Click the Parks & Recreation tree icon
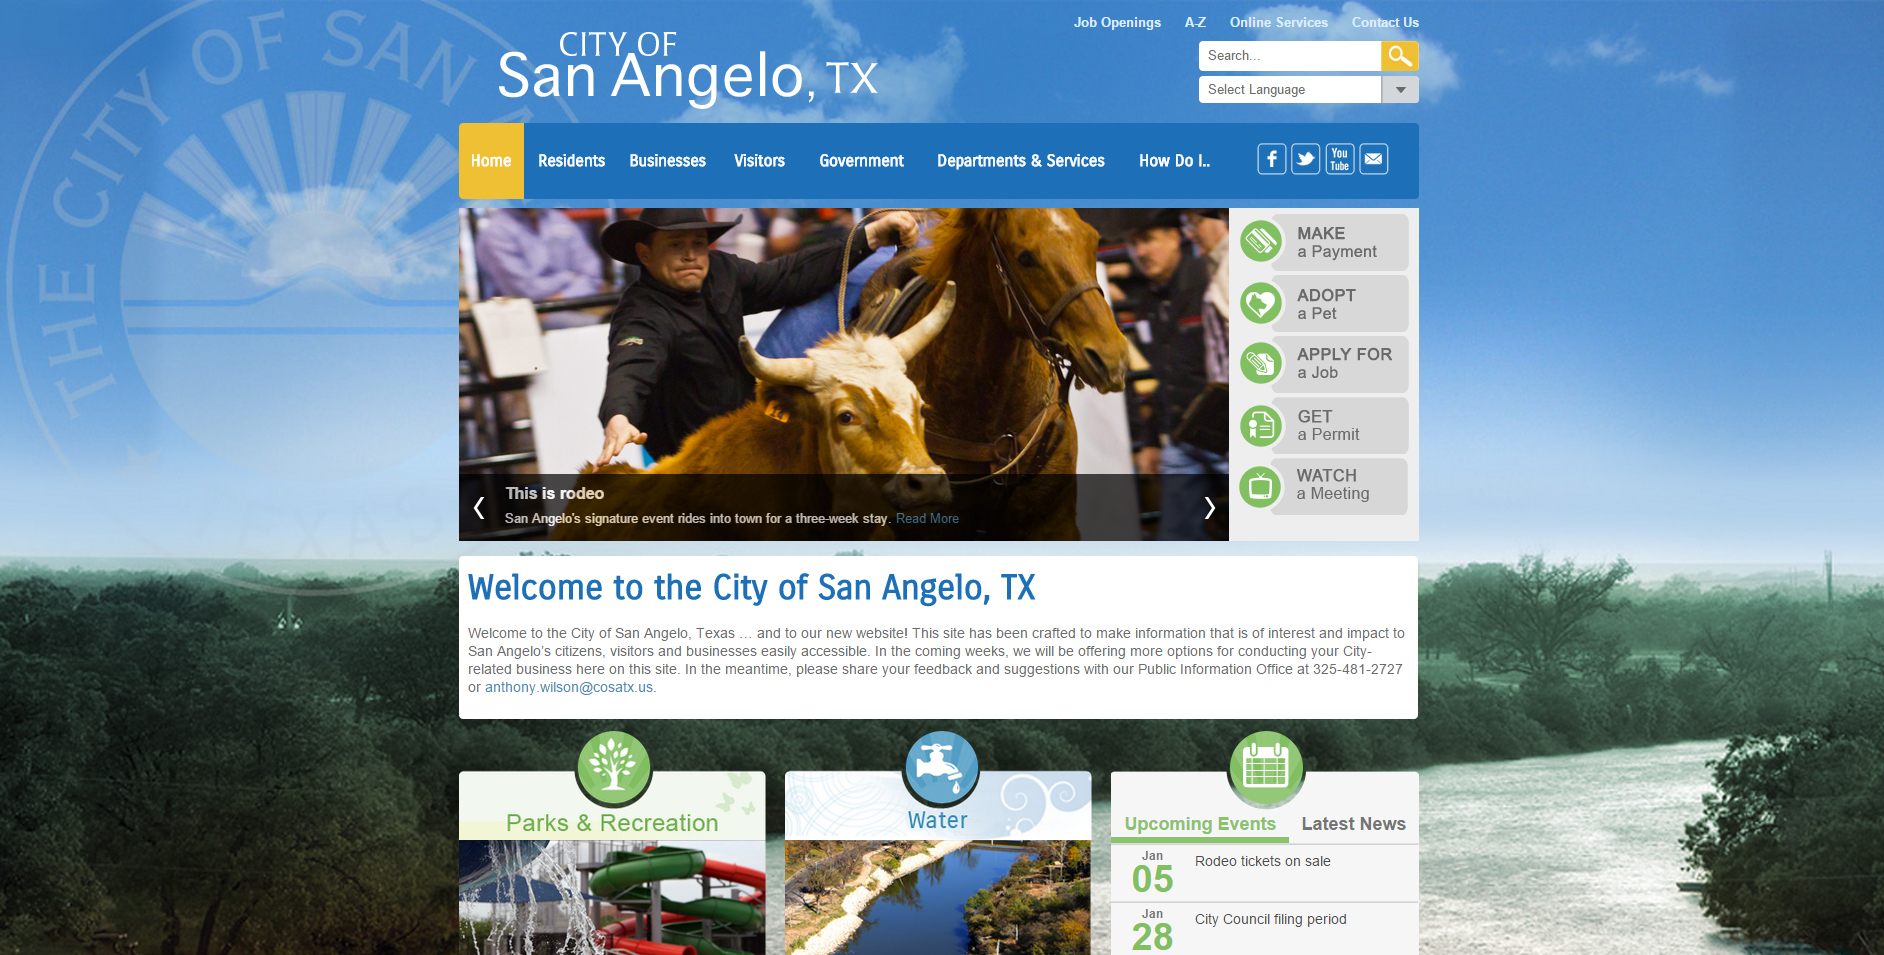 (x=613, y=767)
